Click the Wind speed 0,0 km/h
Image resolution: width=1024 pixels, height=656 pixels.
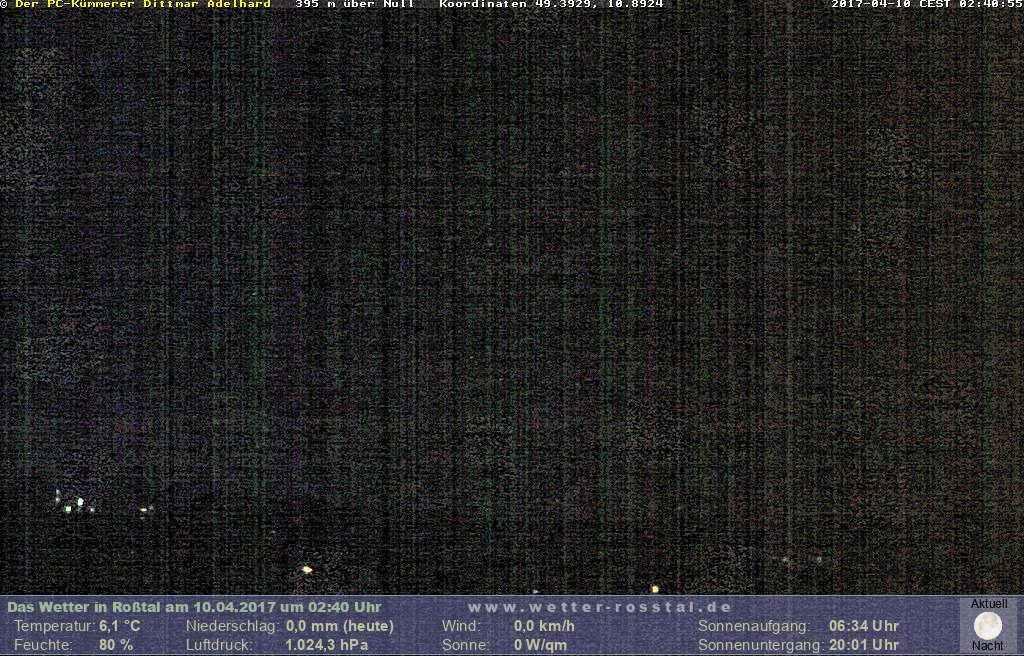tap(544, 626)
